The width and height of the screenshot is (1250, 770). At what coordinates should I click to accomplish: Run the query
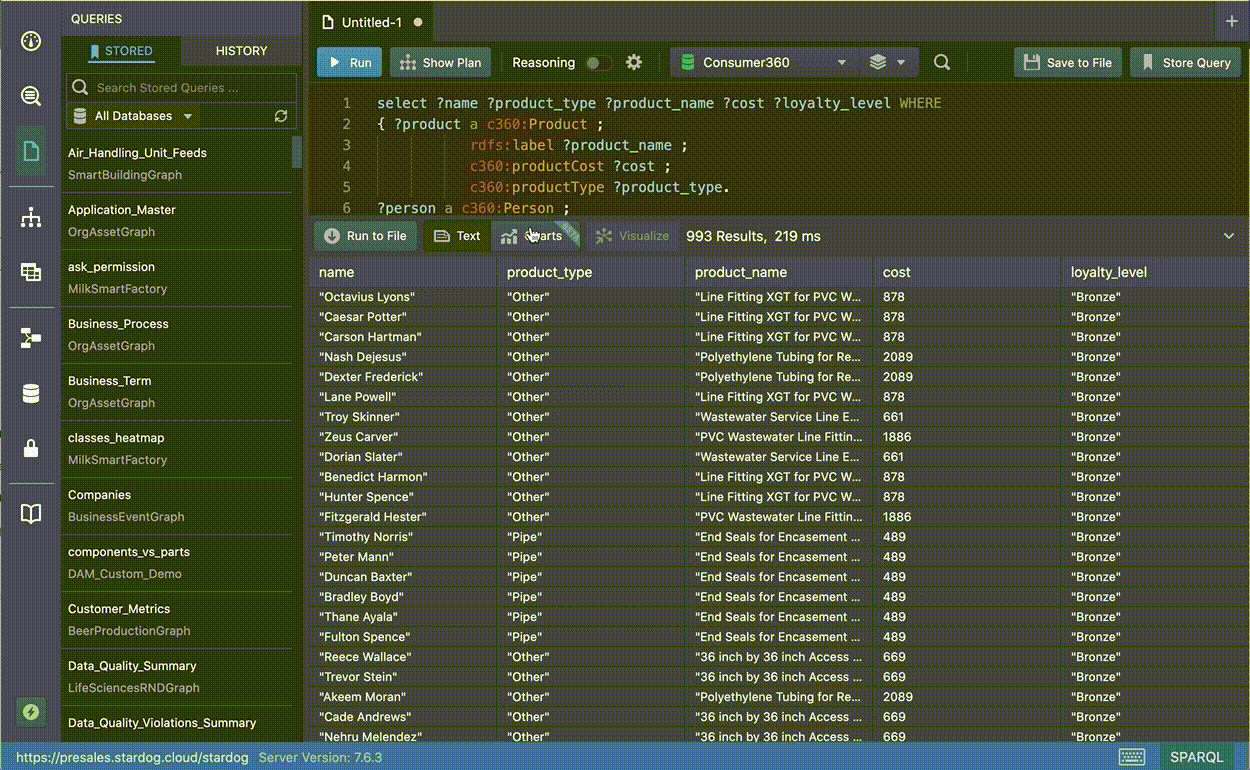(349, 62)
